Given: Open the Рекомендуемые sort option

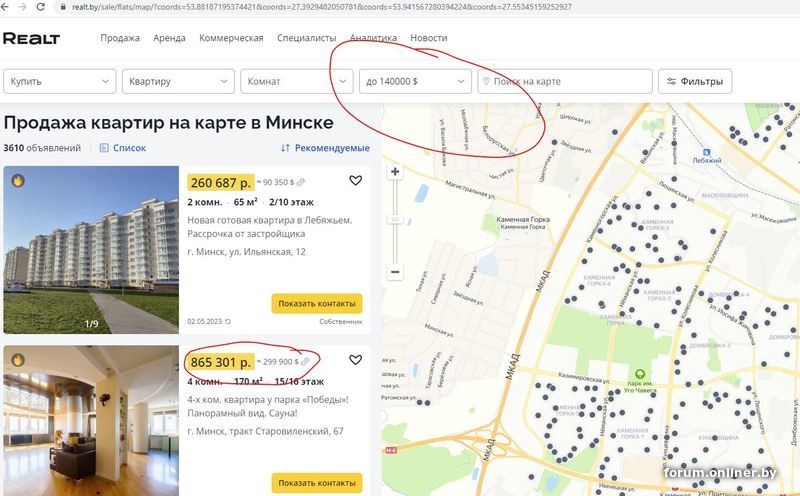Looking at the screenshot, I should pyautogui.click(x=325, y=148).
